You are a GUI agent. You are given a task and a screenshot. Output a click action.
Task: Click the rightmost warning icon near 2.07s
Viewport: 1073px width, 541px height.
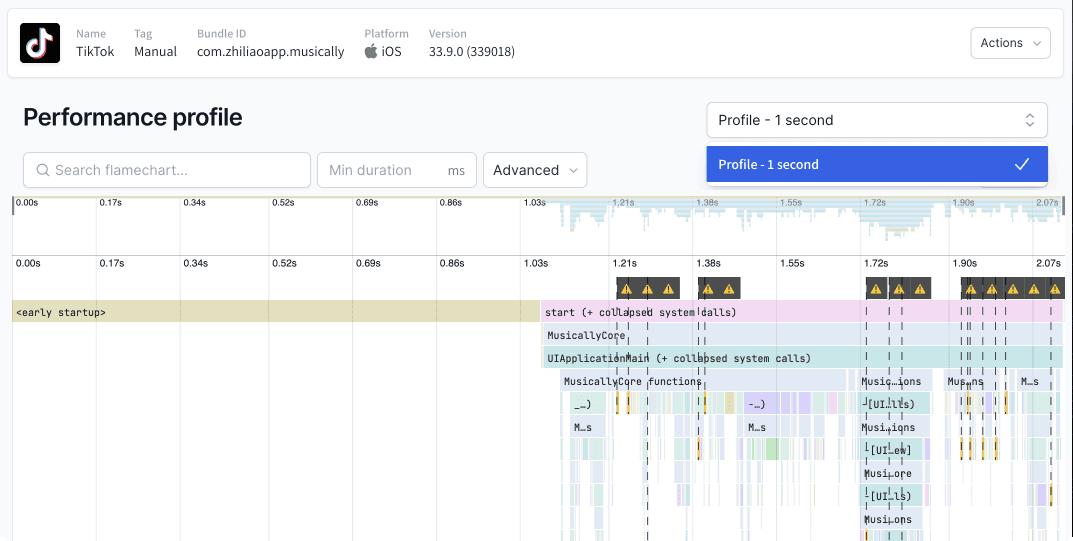click(1055, 289)
